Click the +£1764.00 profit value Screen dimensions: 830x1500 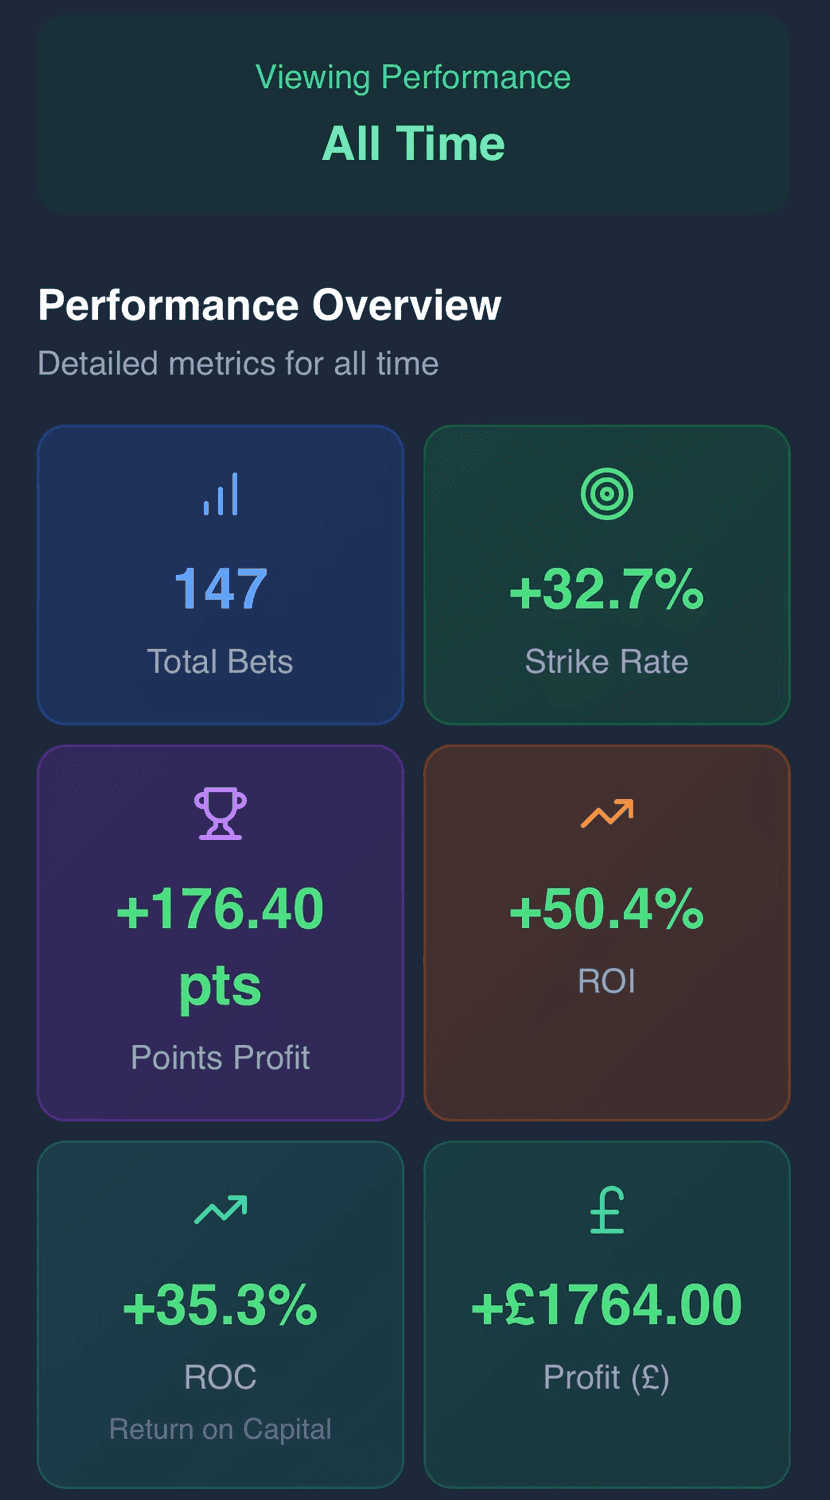point(607,1305)
